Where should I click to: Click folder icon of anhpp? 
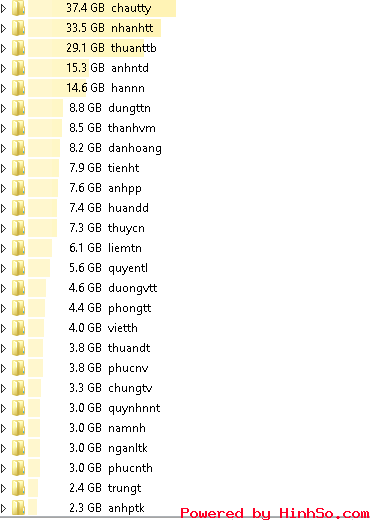tap(18, 188)
